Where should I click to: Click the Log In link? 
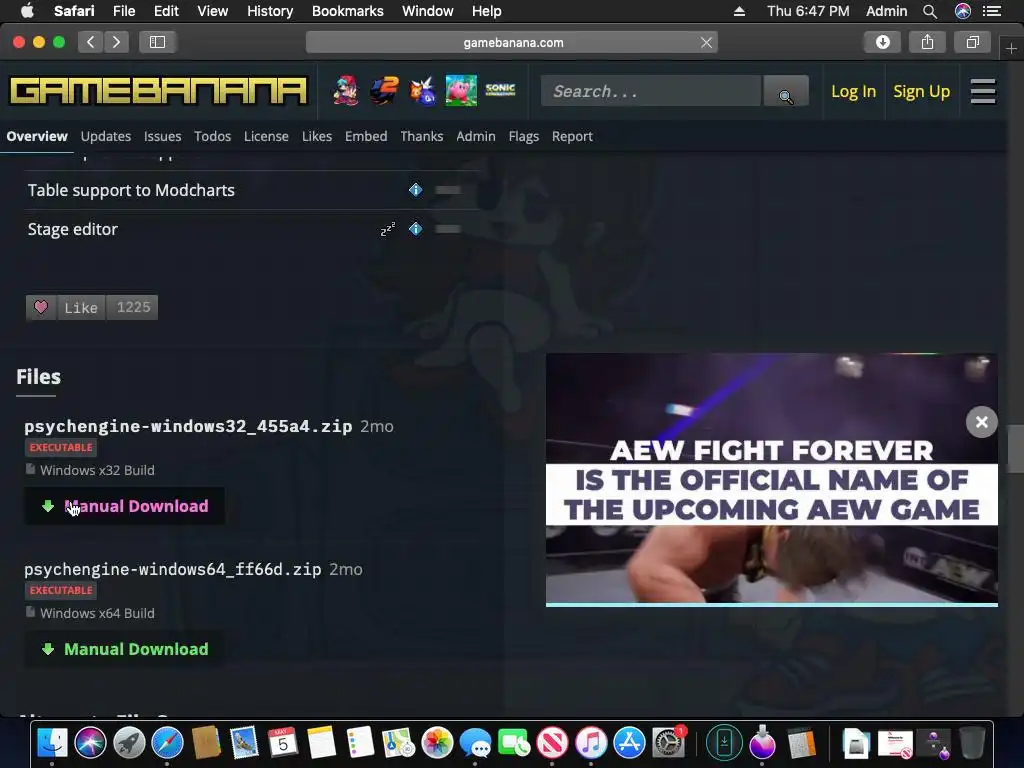coord(854,91)
